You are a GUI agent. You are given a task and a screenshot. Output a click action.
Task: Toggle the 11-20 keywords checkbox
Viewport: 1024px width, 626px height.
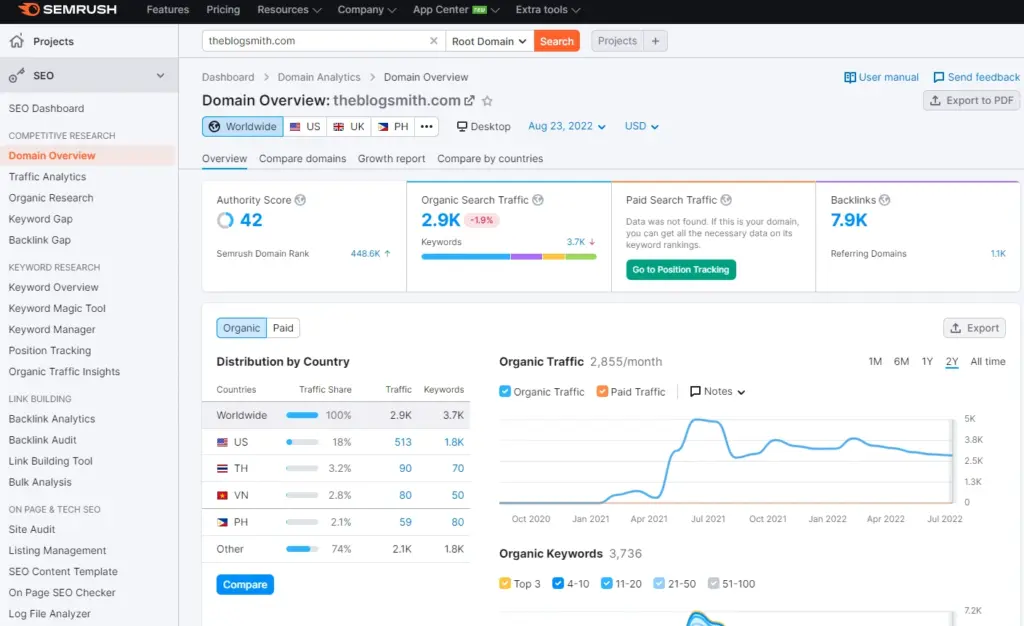(607, 583)
